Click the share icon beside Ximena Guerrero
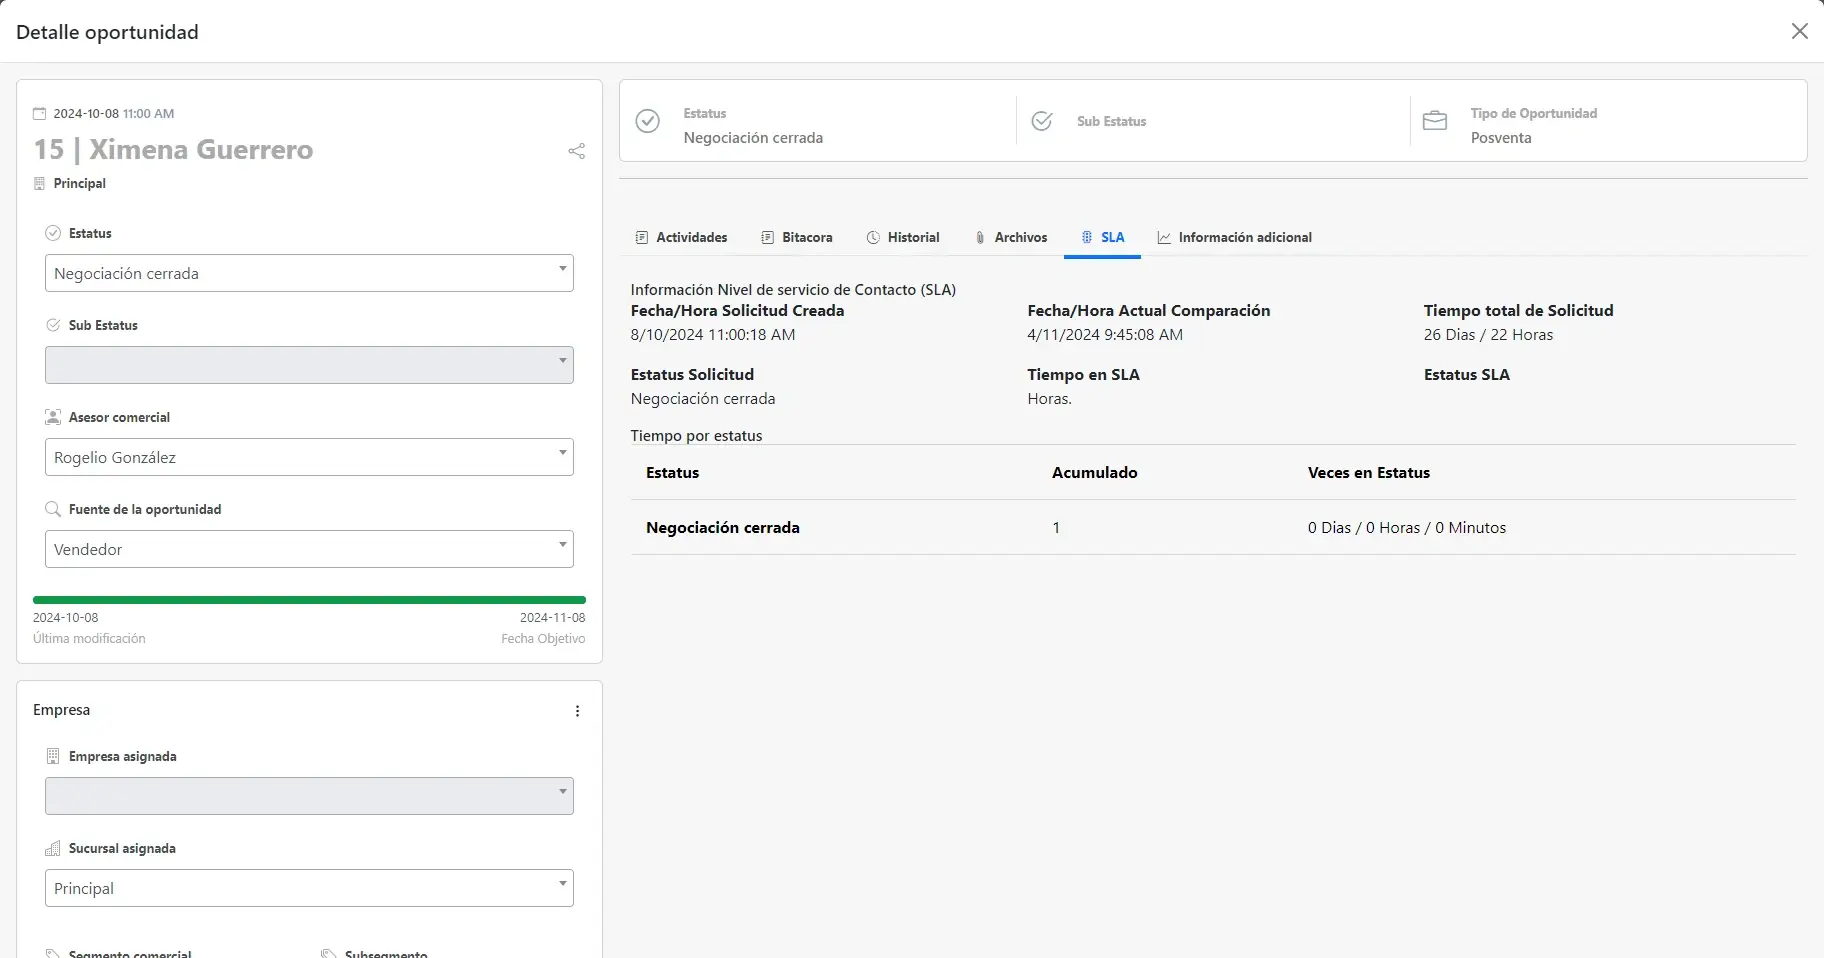The height and width of the screenshot is (958, 1824). click(577, 151)
